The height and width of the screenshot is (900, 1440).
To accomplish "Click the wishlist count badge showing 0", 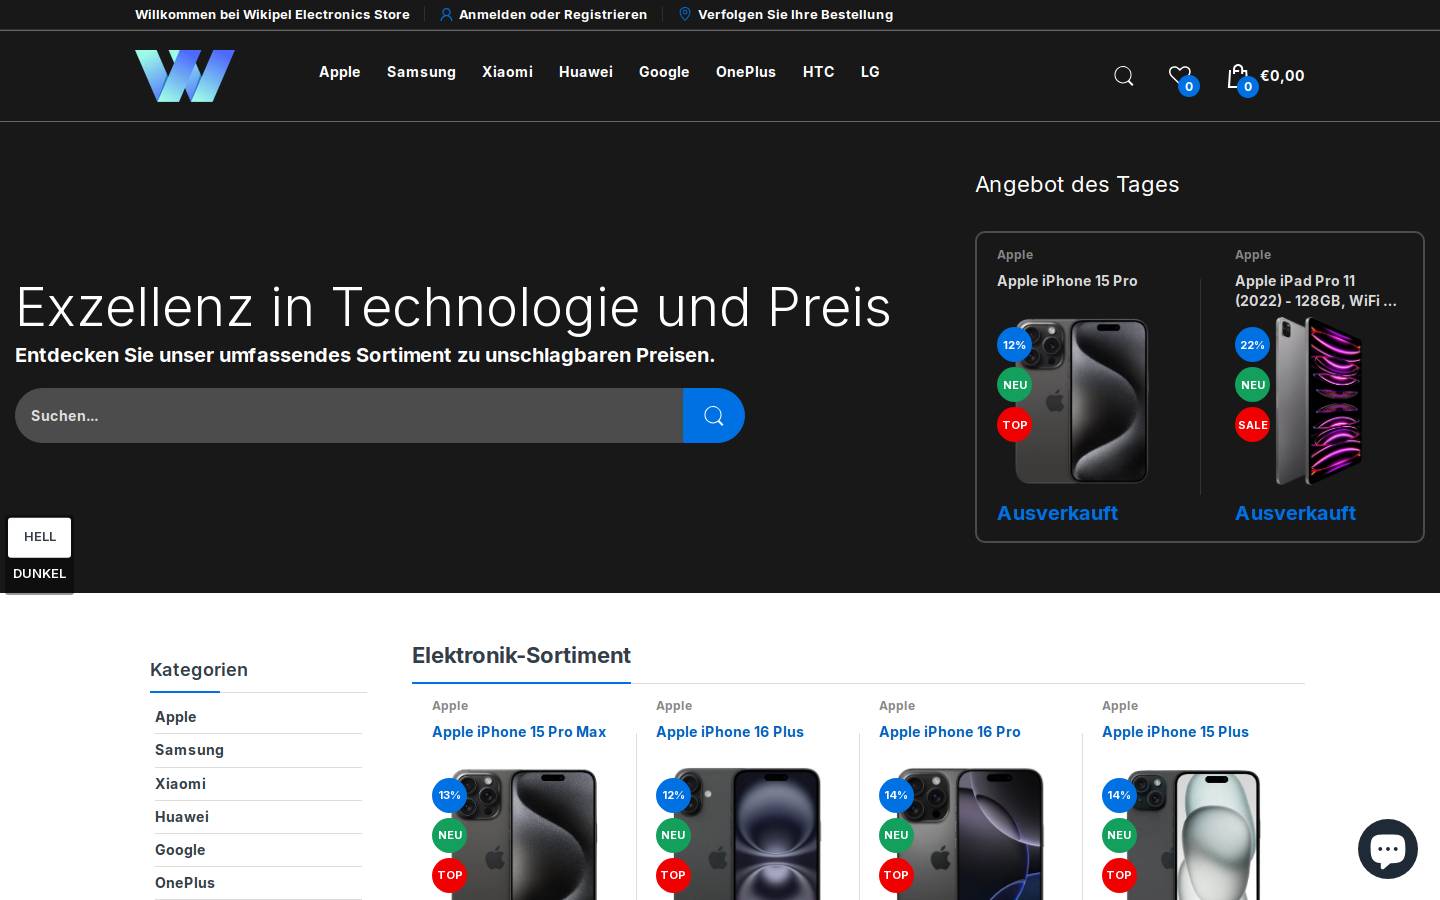I will pyautogui.click(x=1188, y=87).
